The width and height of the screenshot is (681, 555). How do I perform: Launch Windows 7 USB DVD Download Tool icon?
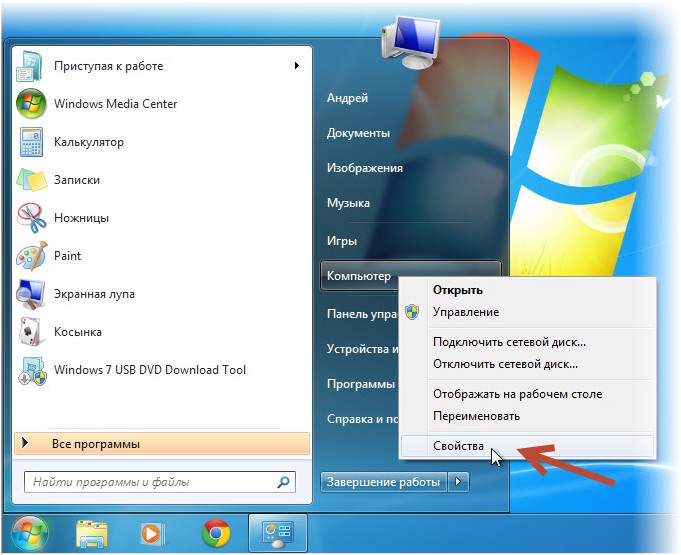click(x=31, y=370)
